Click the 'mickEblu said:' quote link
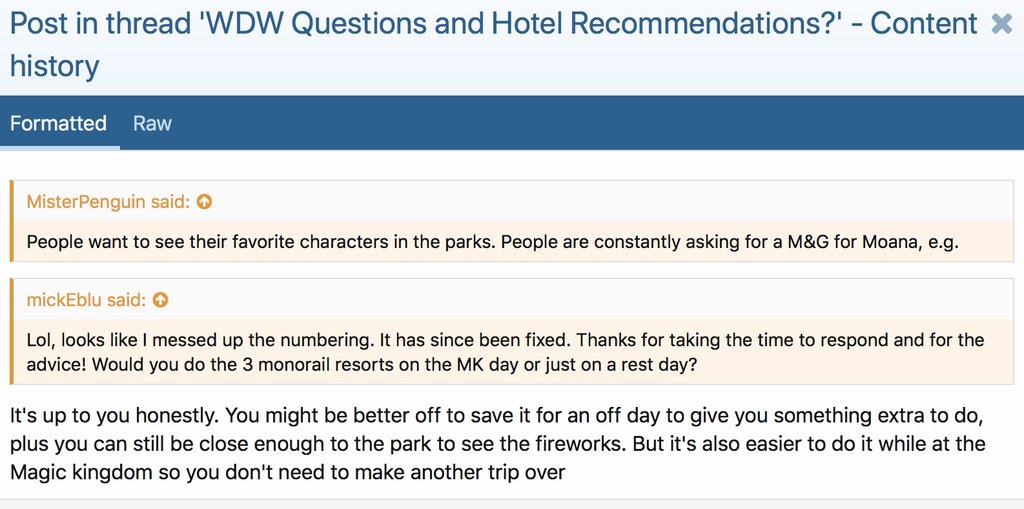Viewport: 1024px width, 509px height. coord(86,300)
